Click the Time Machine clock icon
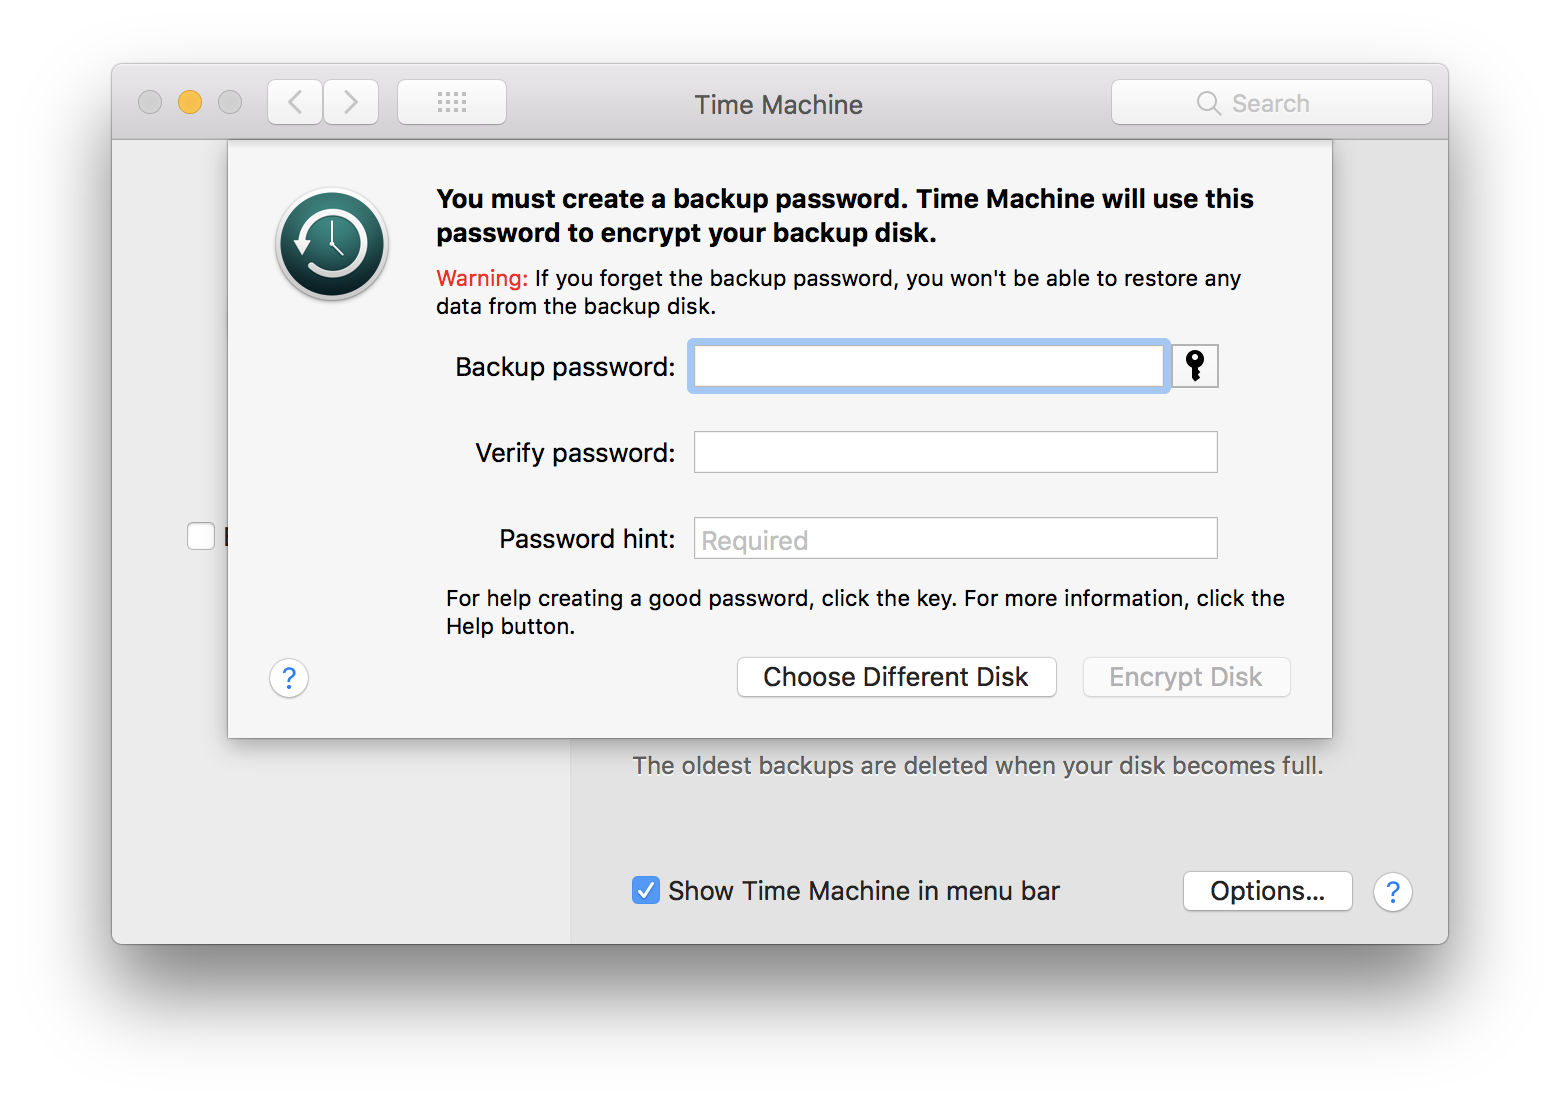The height and width of the screenshot is (1104, 1560). 332,244
